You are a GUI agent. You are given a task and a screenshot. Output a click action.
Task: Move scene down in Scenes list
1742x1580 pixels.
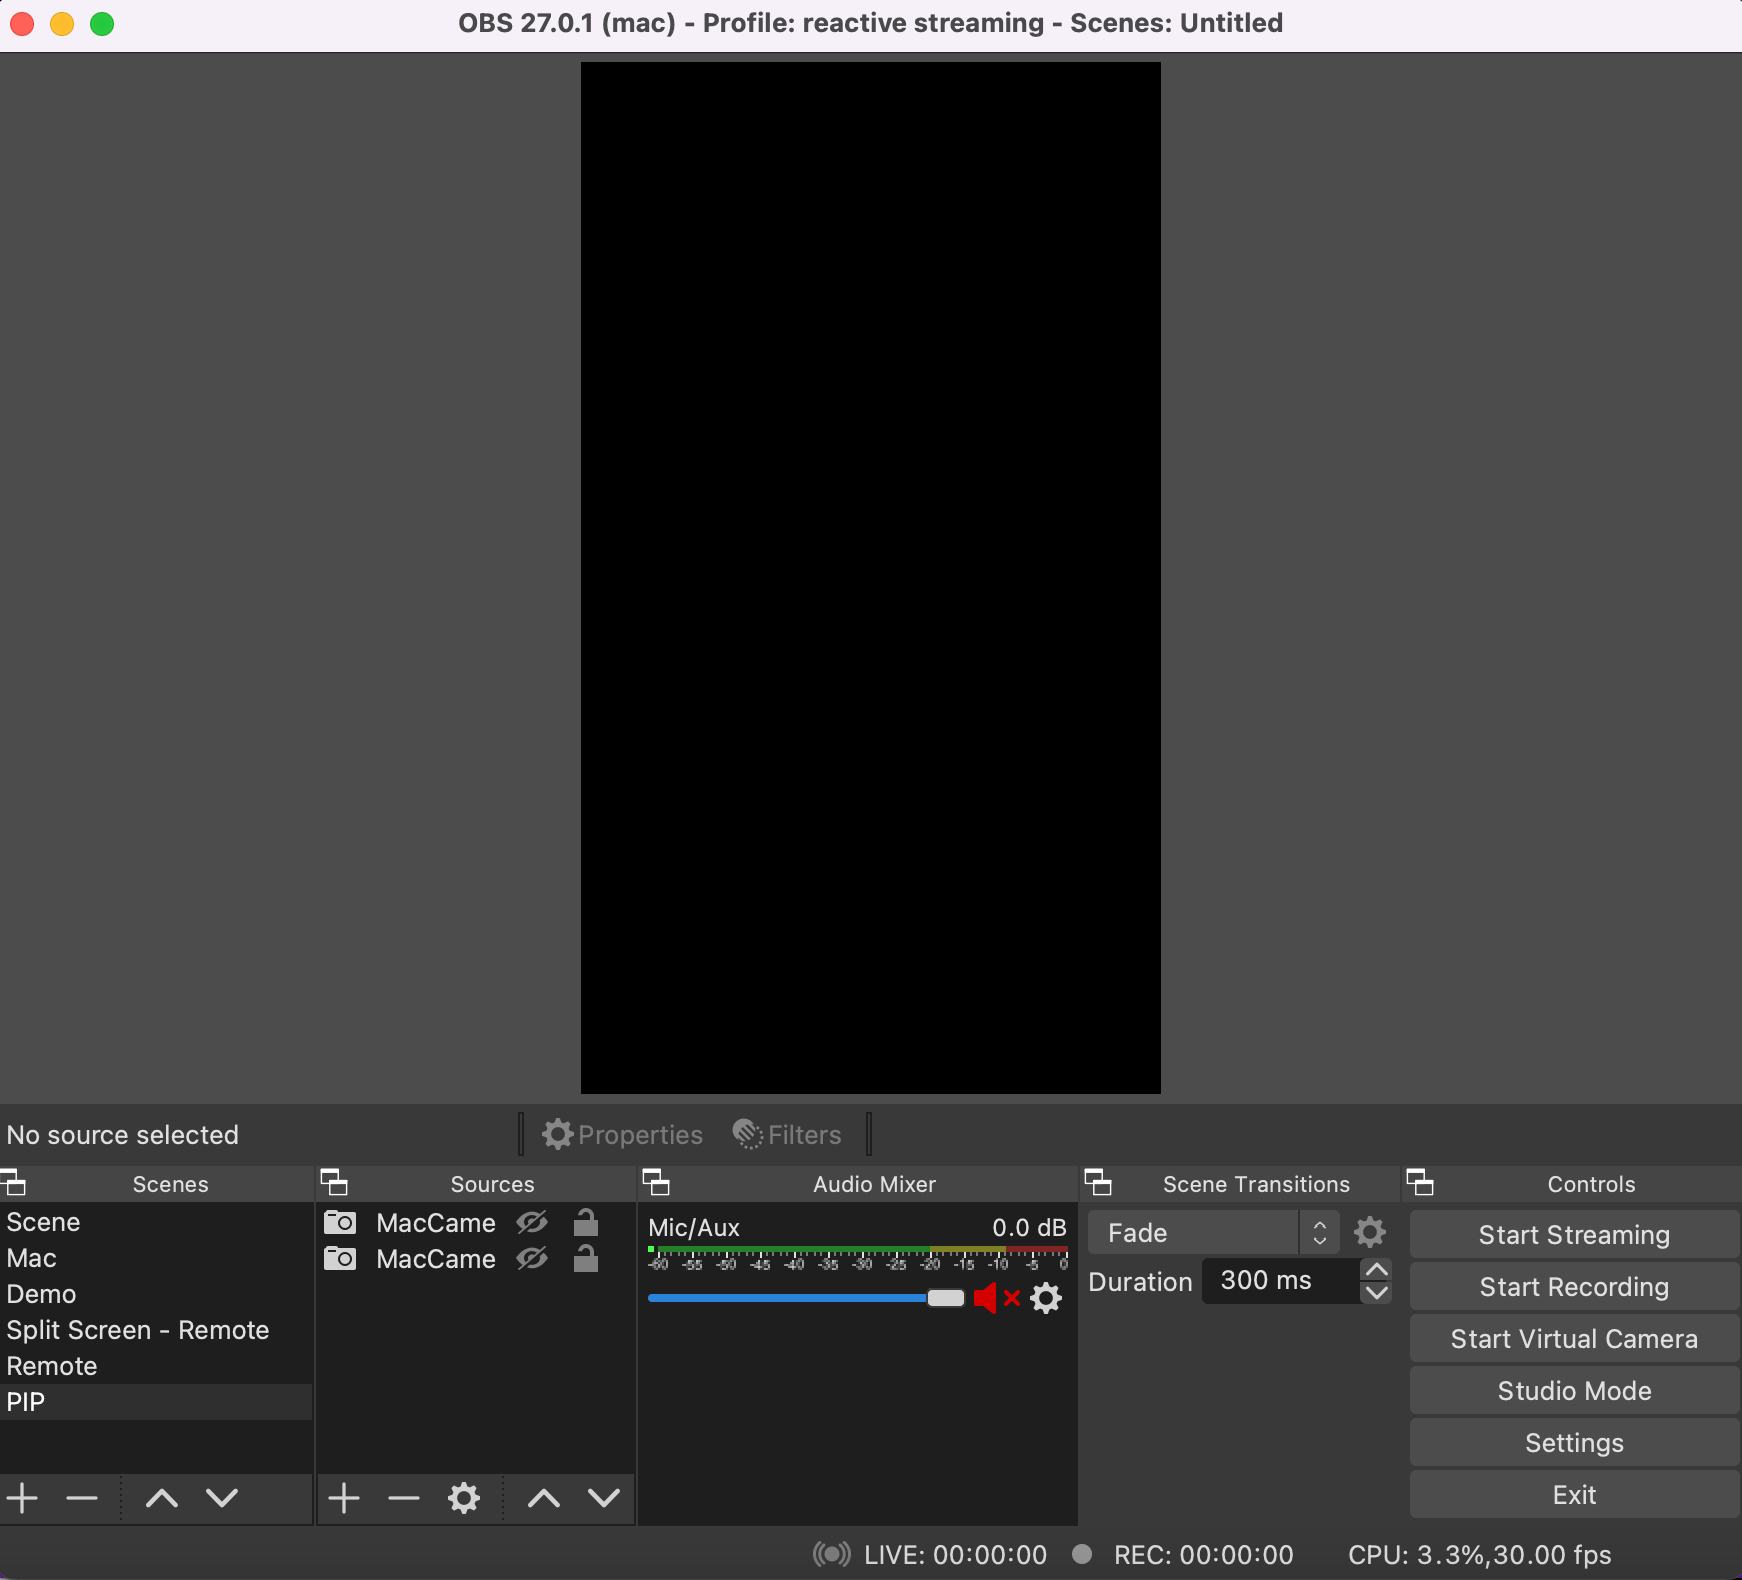[222, 1498]
